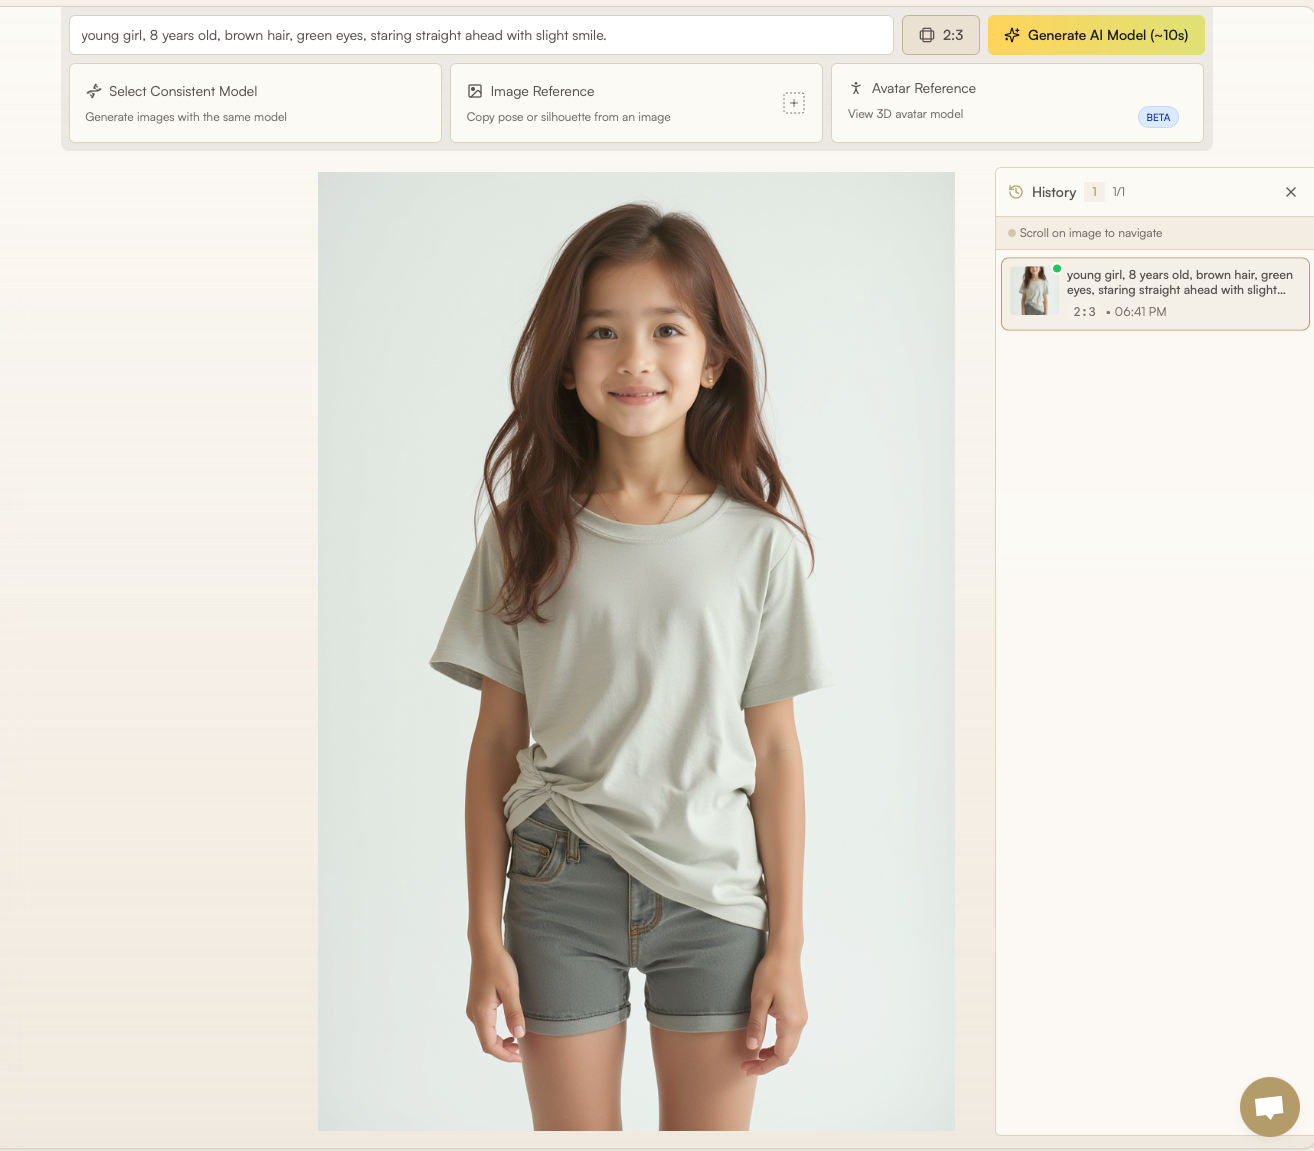Screen dimensions: 1314x1151
Task: Click 'View 3D avatar model' text
Action: [x=905, y=114]
